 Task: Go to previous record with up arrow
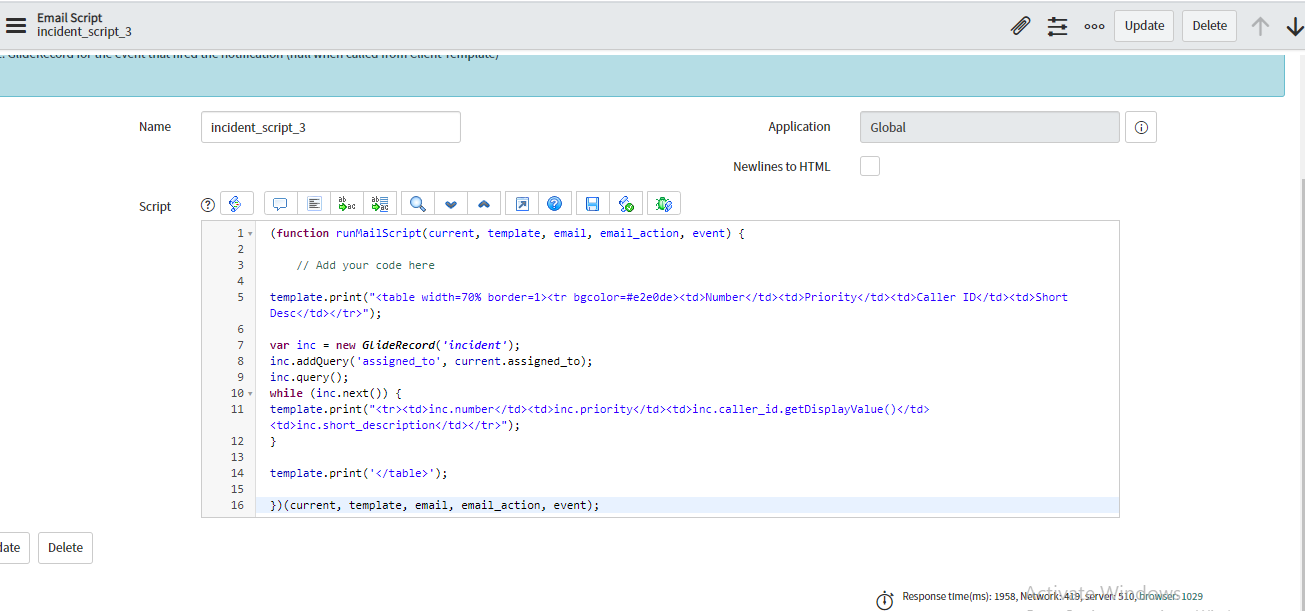click(x=1260, y=26)
